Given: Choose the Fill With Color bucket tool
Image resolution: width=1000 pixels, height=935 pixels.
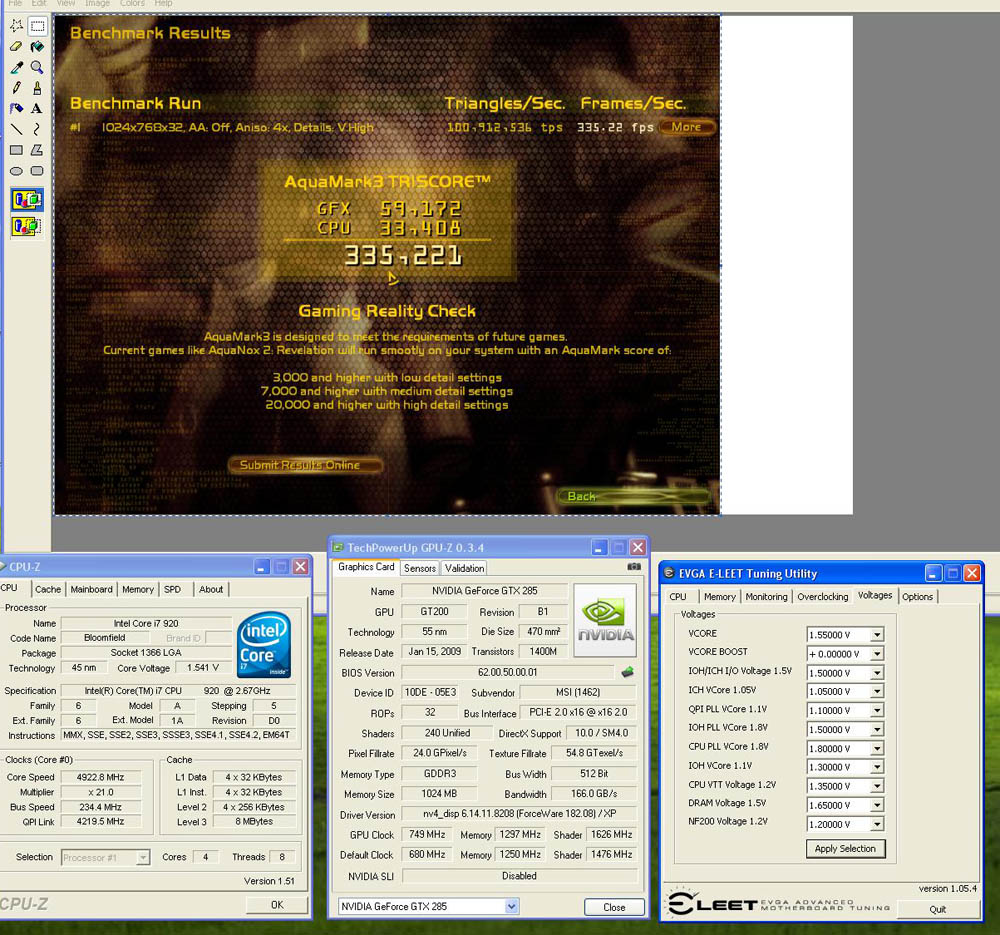Looking at the screenshot, I should pyautogui.click(x=38, y=47).
